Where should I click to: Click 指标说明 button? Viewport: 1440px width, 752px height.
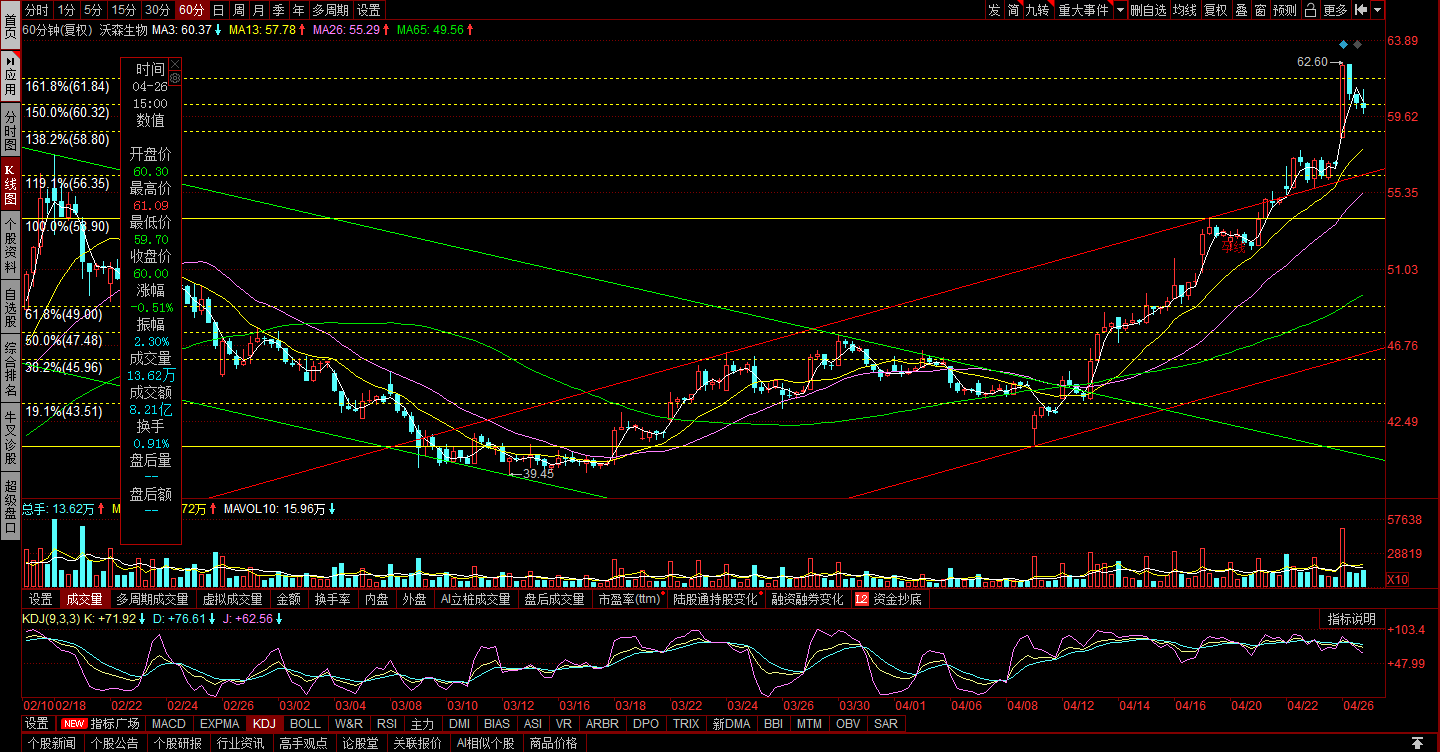pos(1352,619)
